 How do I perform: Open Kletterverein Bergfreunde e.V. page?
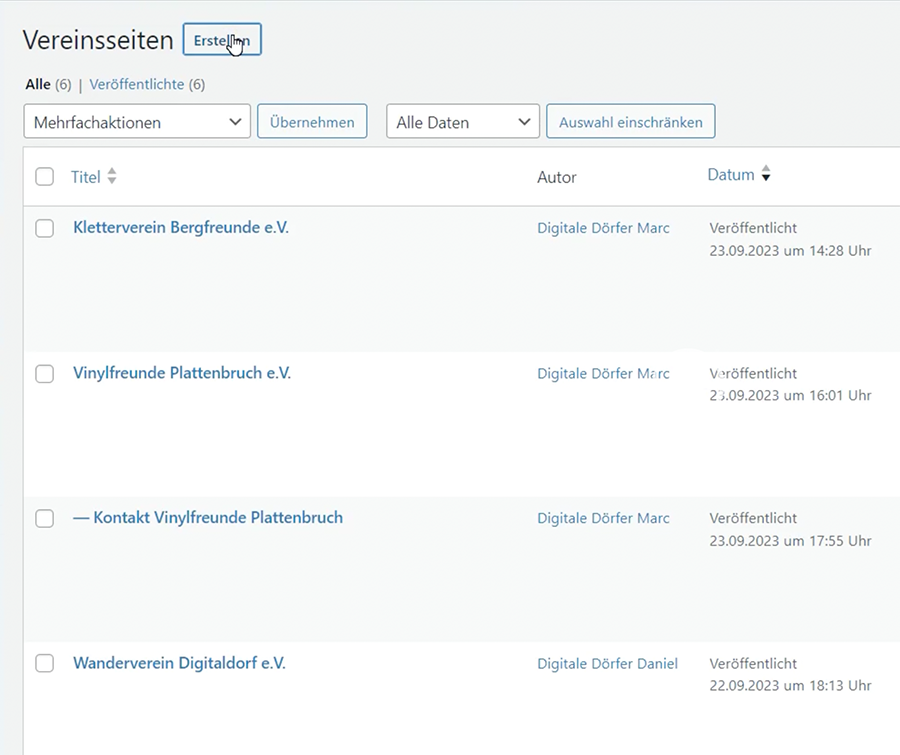click(181, 228)
